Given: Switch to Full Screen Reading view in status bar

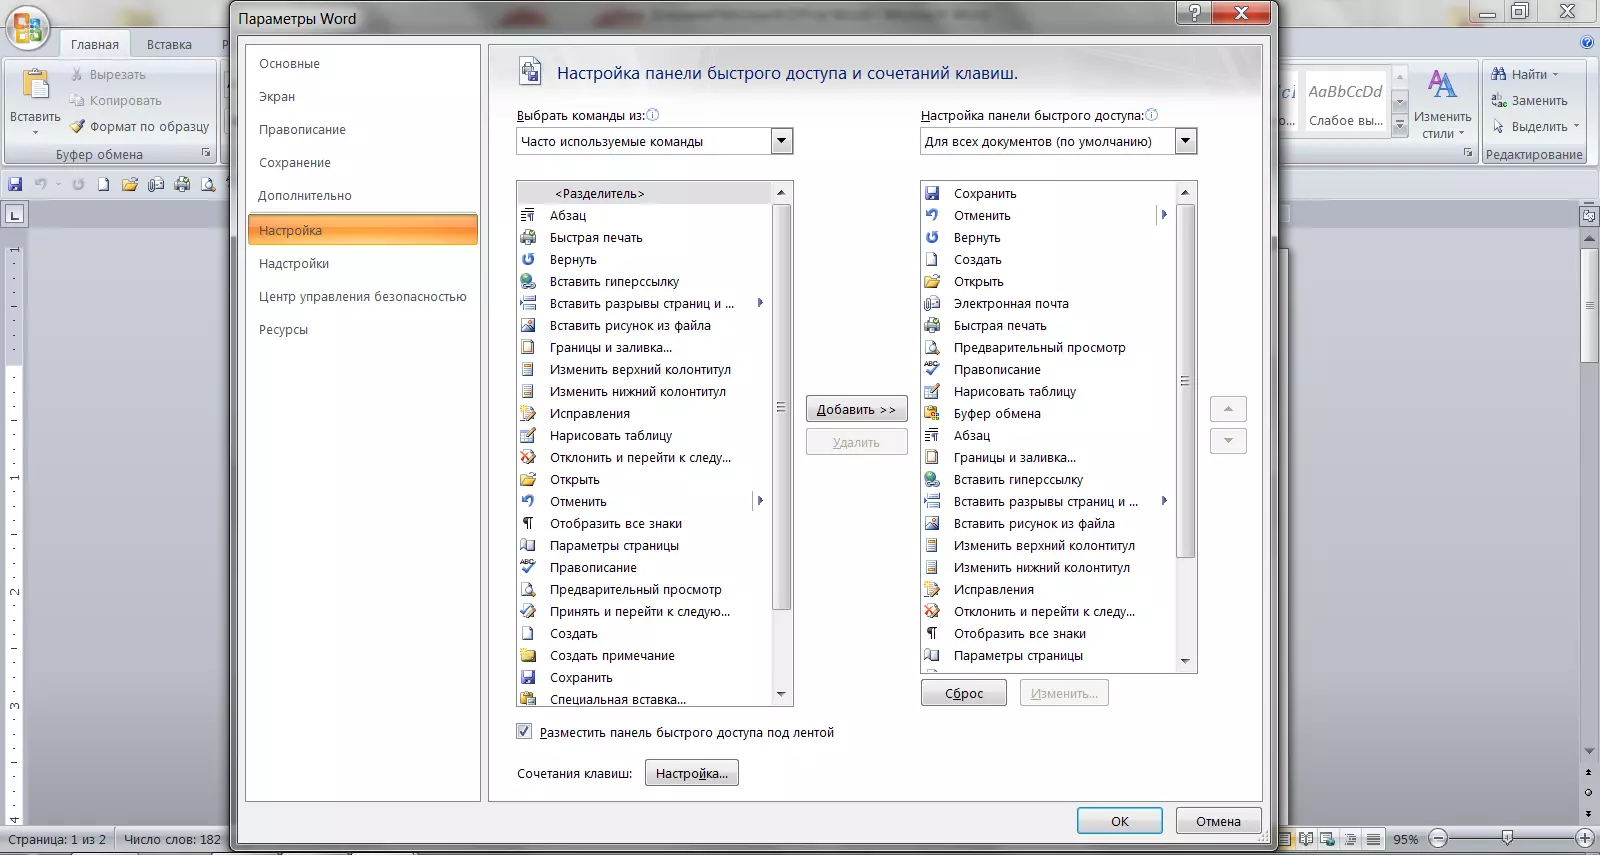Looking at the screenshot, I should click(x=1306, y=839).
